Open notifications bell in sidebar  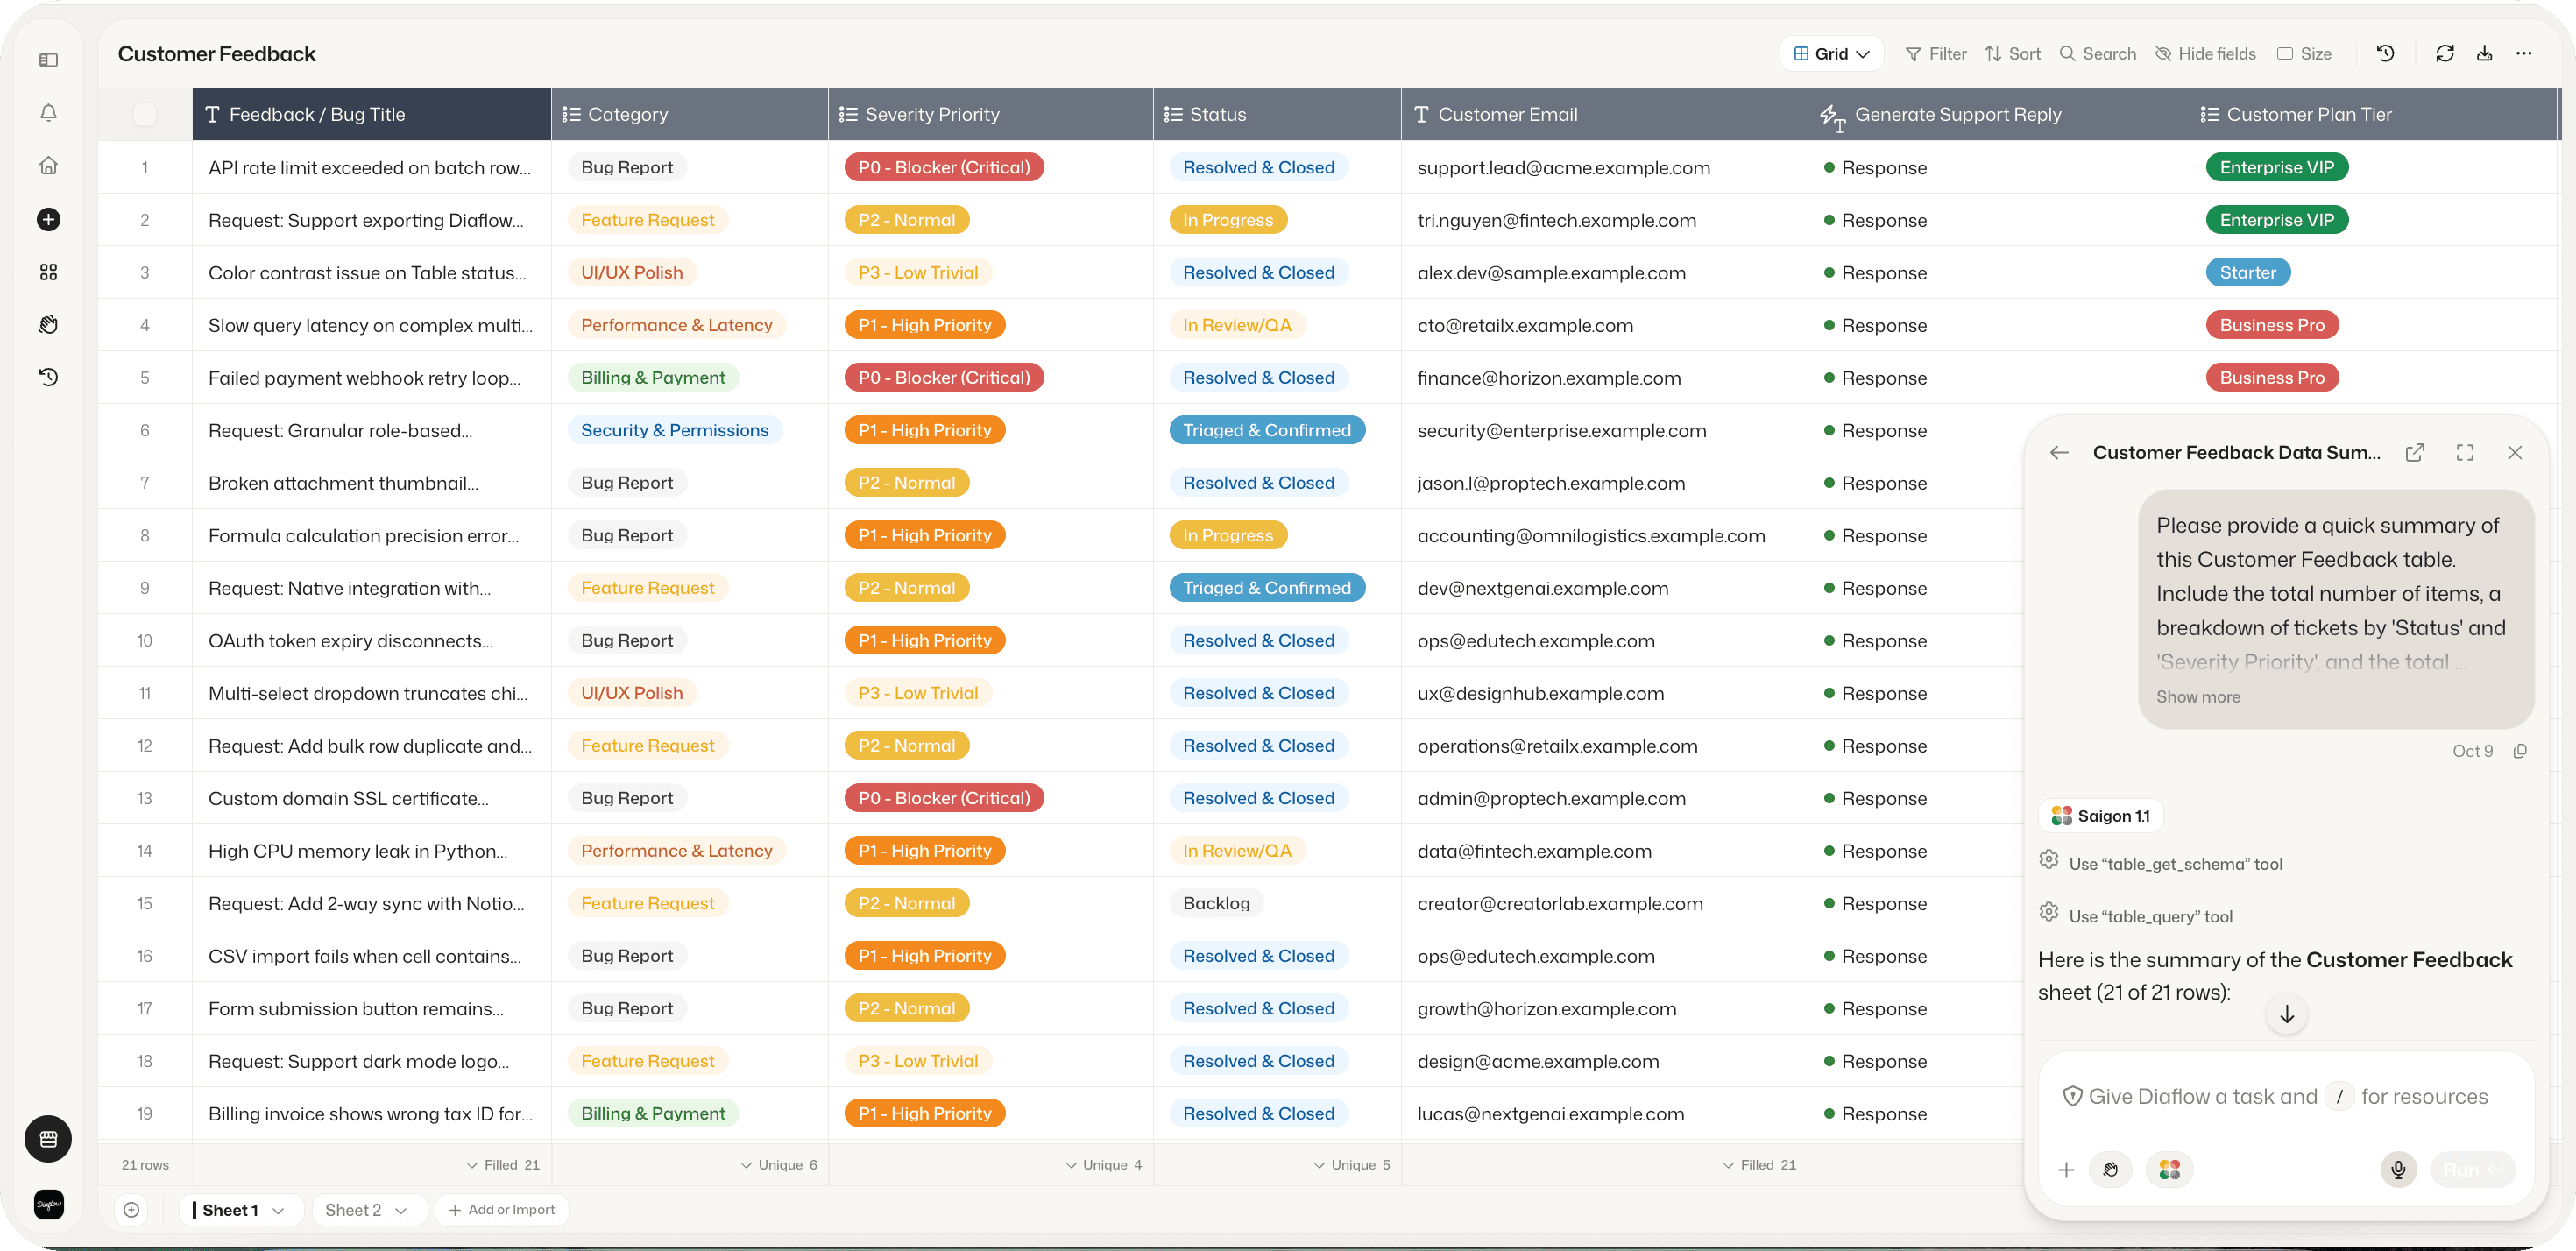point(48,113)
